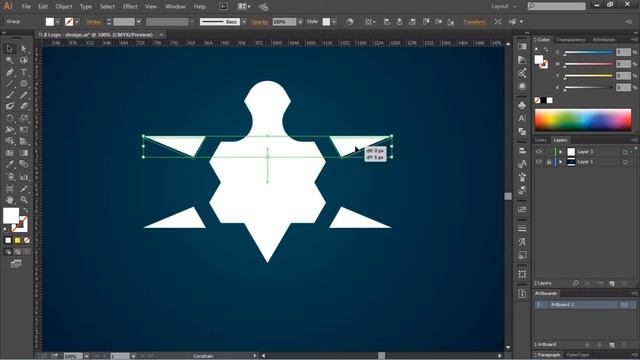Select the Gradient tool
This screenshot has height=360, width=640.
(x=24, y=153)
